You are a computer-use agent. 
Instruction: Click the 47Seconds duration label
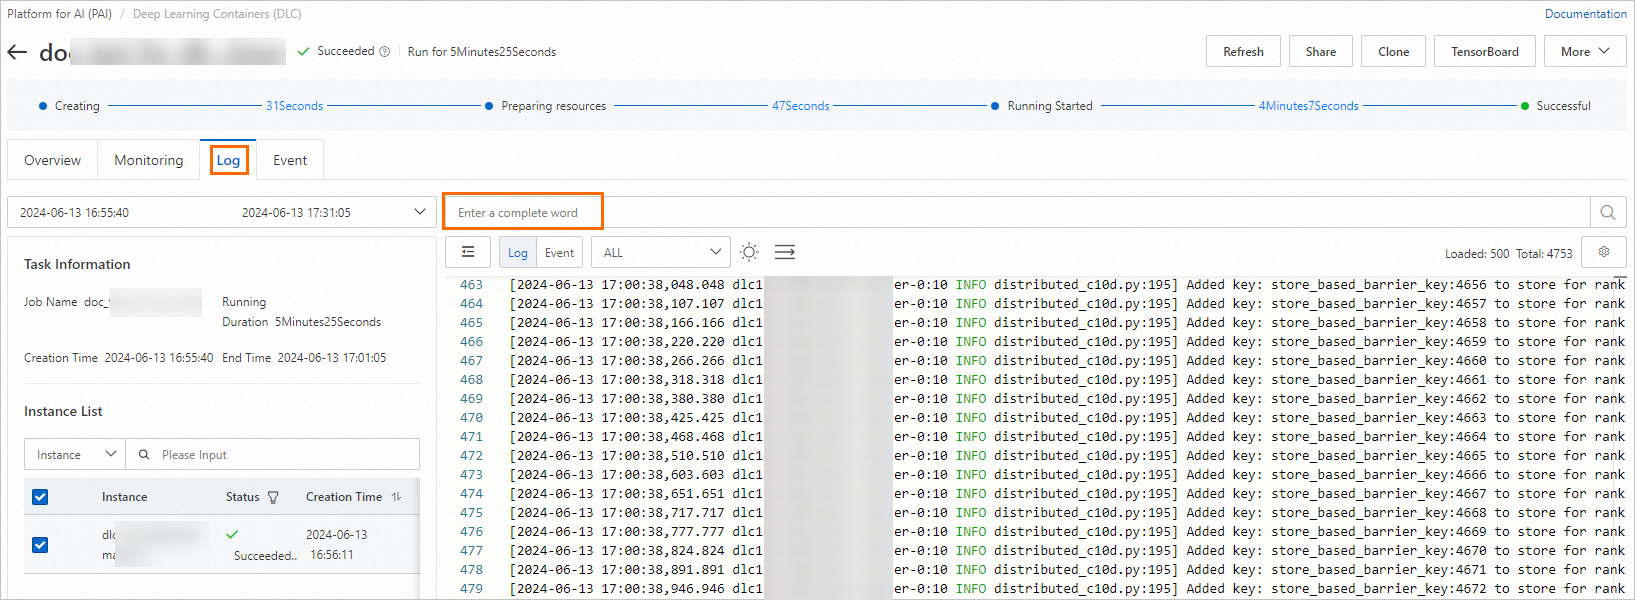[800, 106]
